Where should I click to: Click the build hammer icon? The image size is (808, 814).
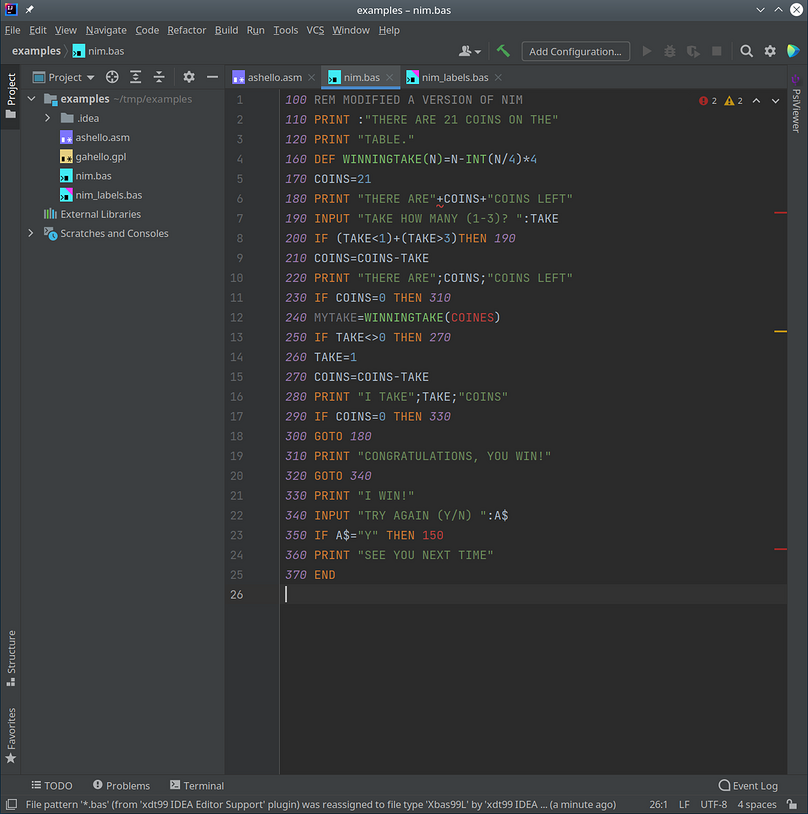click(x=503, y=50)
